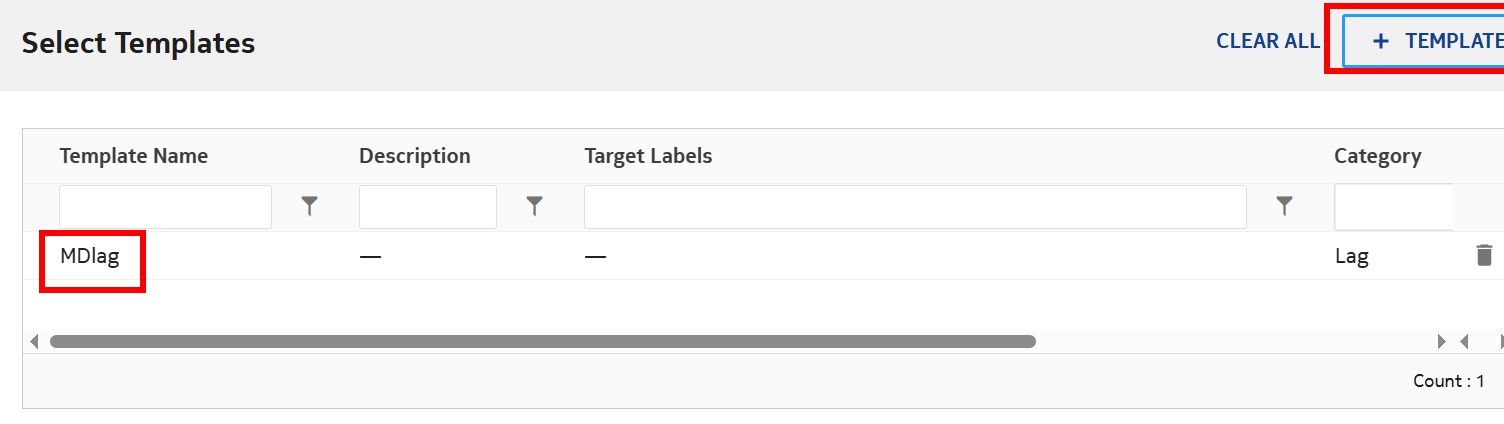Open the Target Labels filter icon
1504x424 pixels.
[x=1285, y=207]
